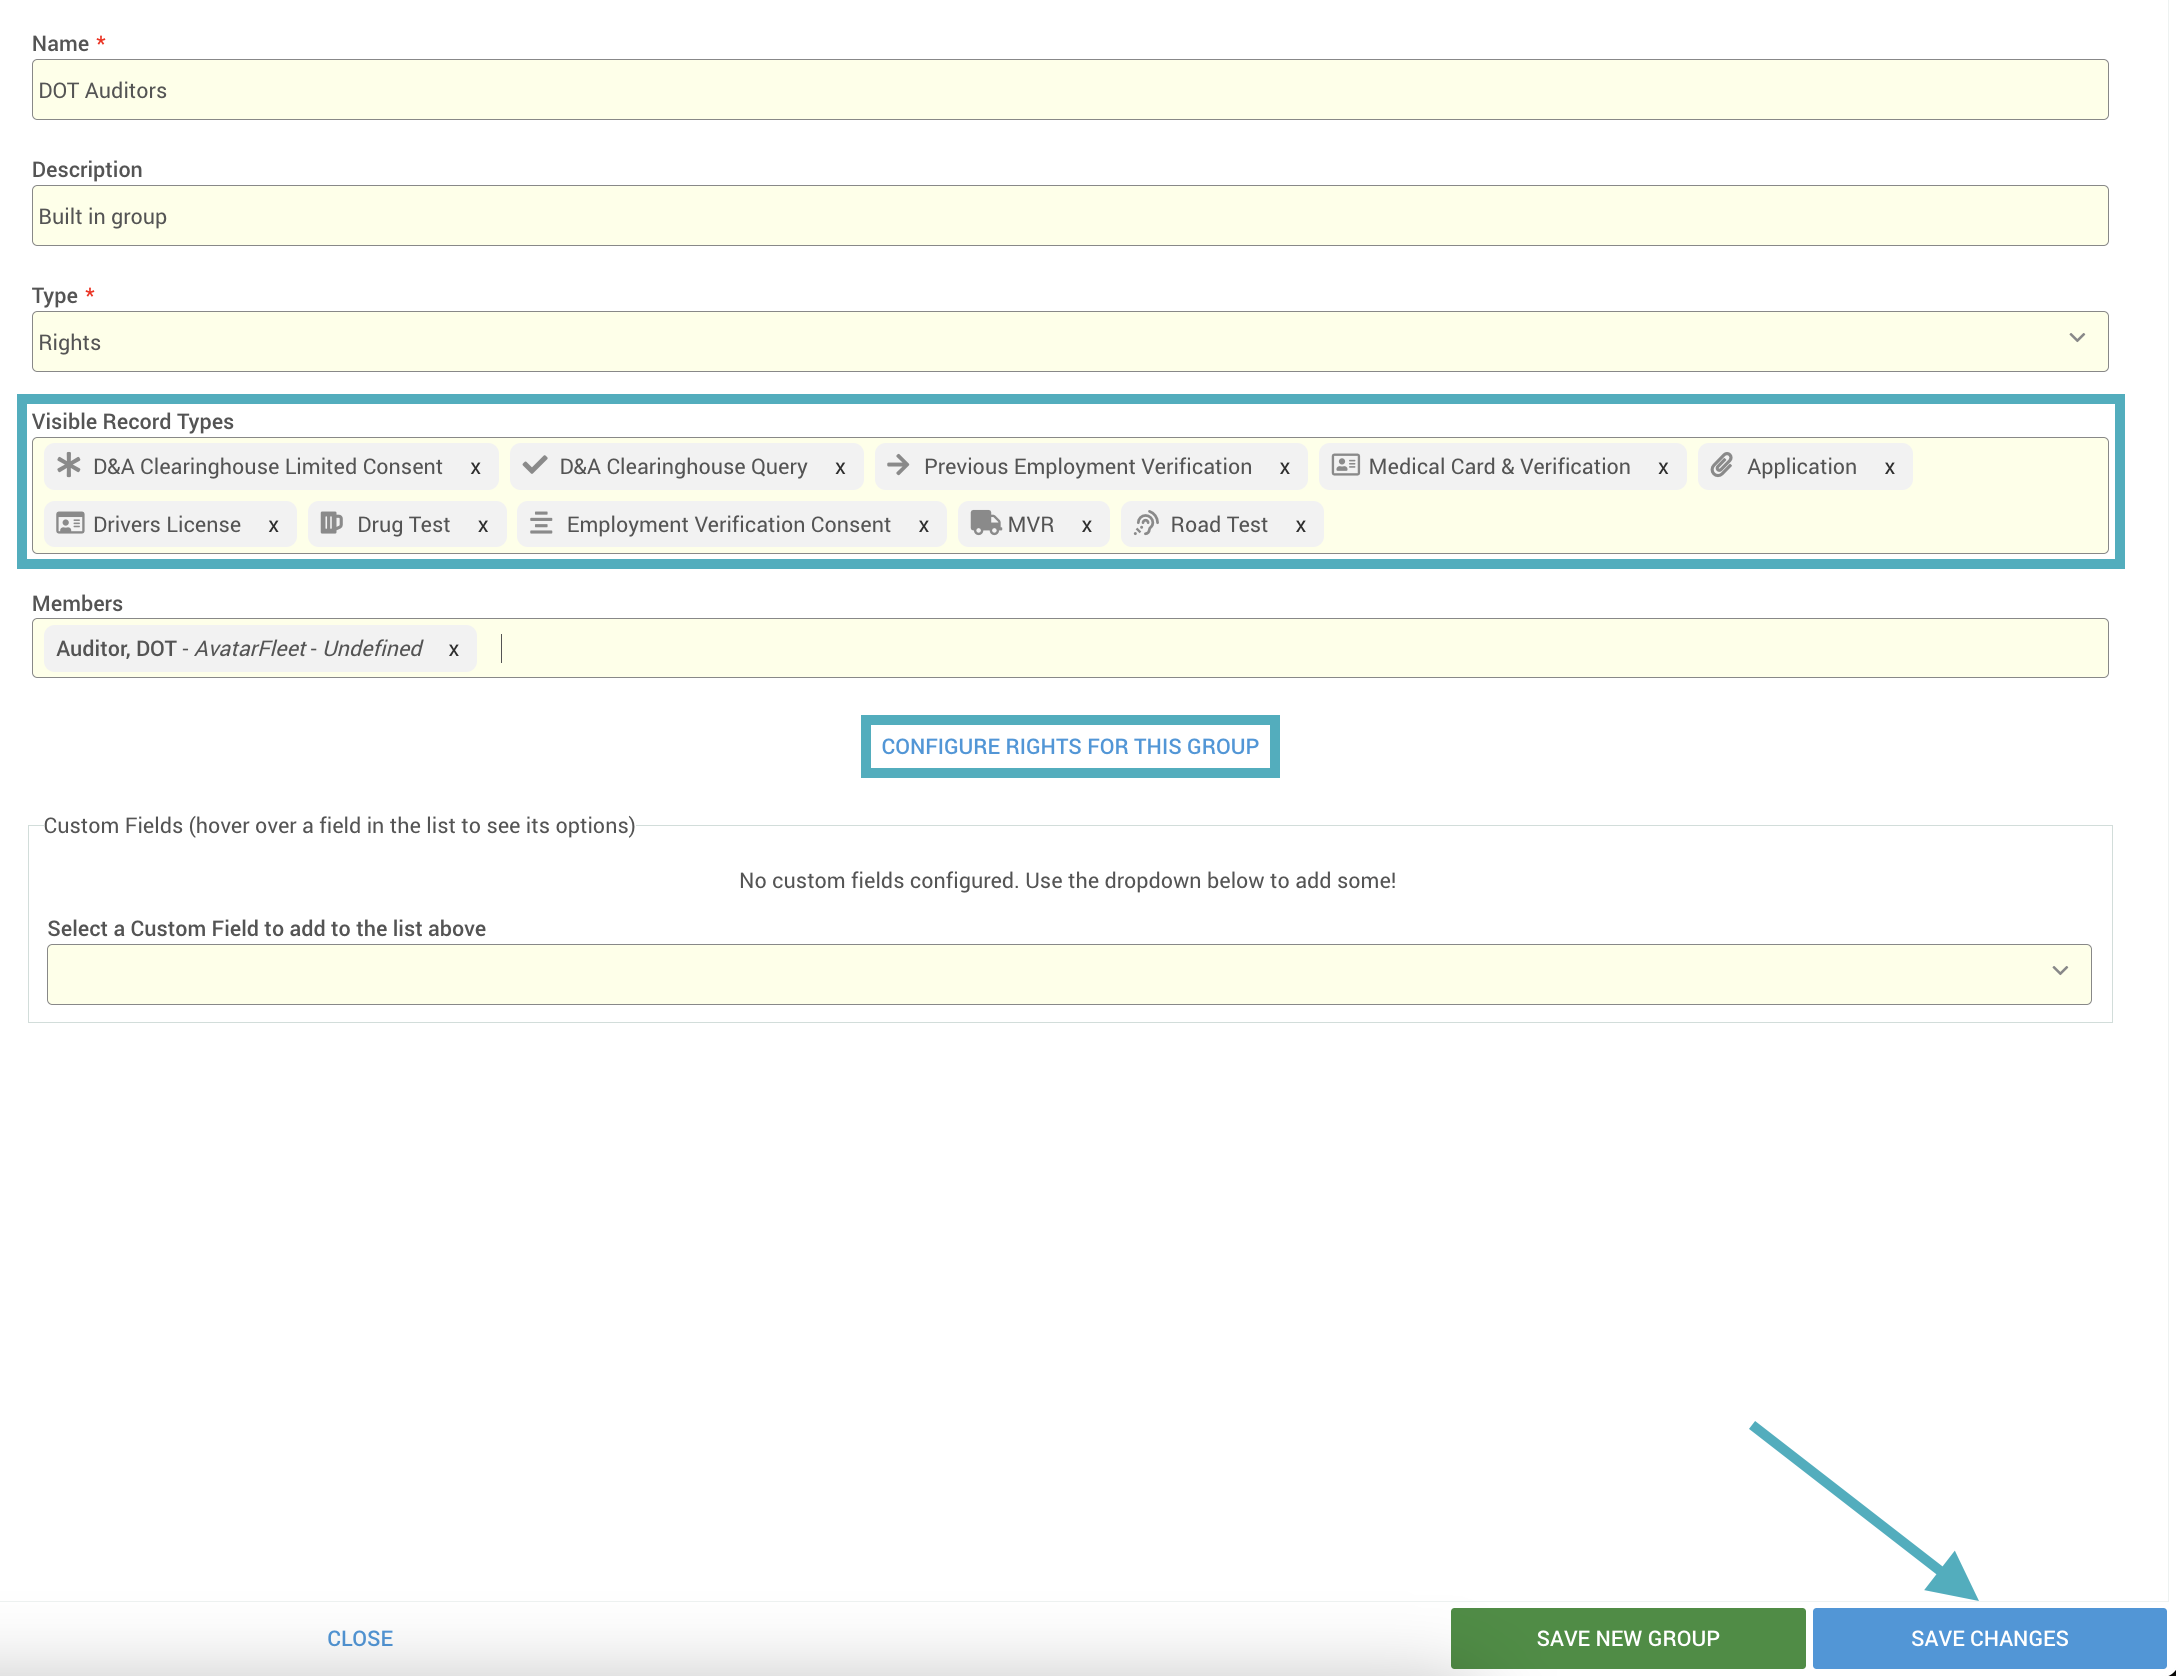Click the Medical Card ID icon
The width and height of the screenshot is (2176, 1676).
(1345, 465)
